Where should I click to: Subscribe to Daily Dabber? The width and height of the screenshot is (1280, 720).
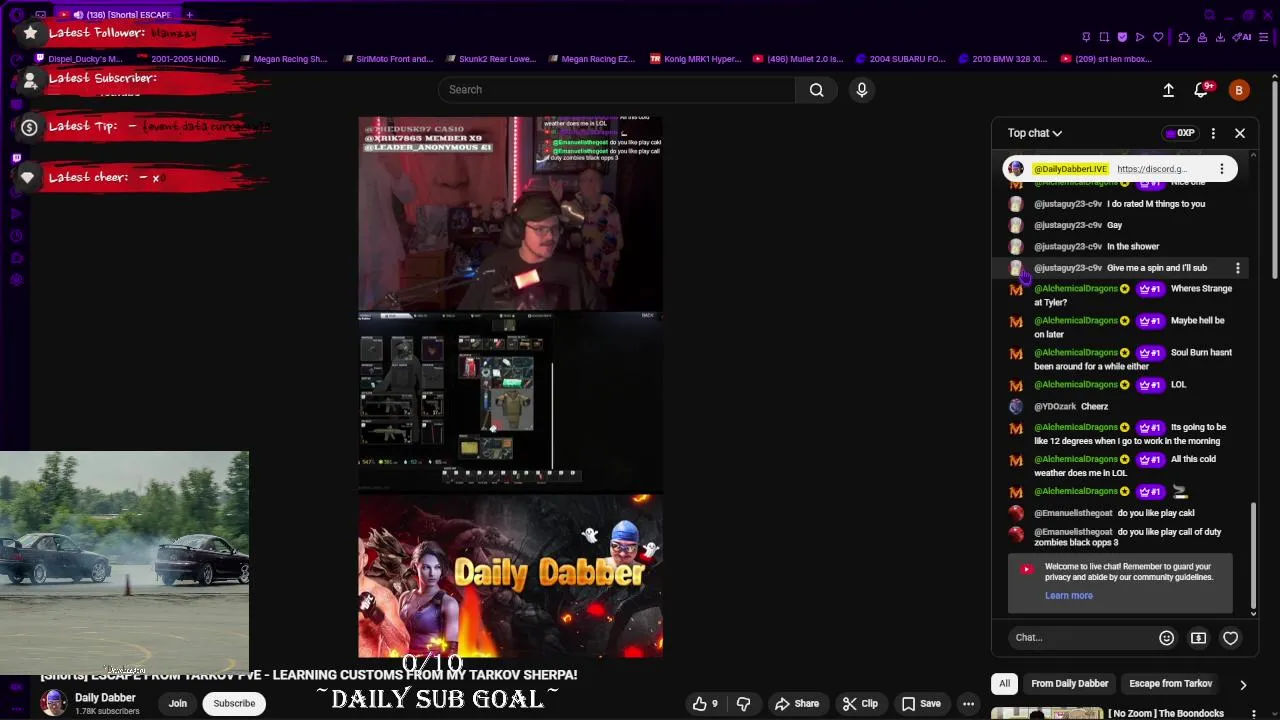(234, 704)
